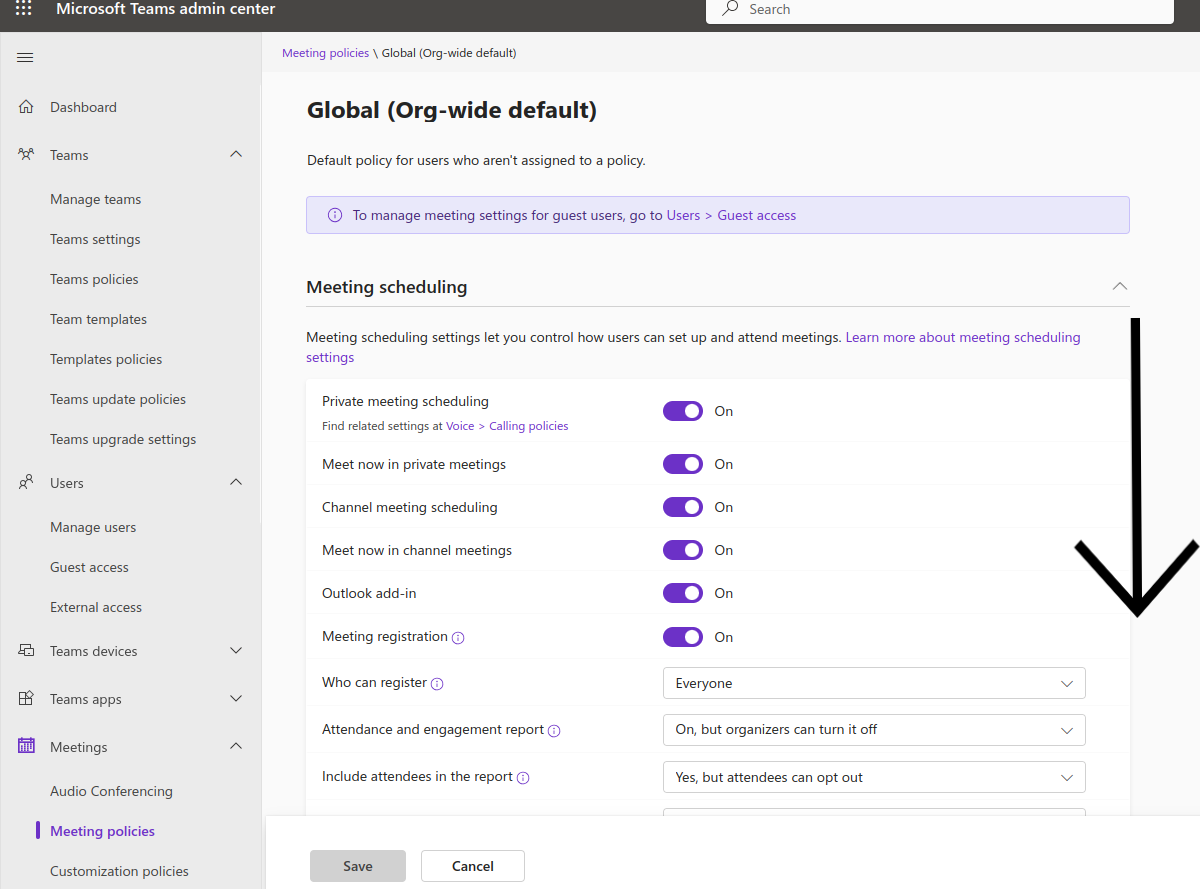Collapse the Meeting scheduling section
1200x889 pixels.
point(1120,287)
